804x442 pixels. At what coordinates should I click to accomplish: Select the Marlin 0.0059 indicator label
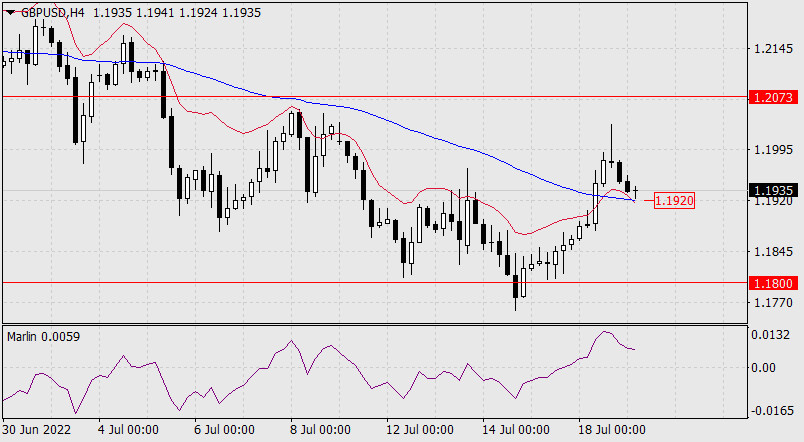point(44,337)
